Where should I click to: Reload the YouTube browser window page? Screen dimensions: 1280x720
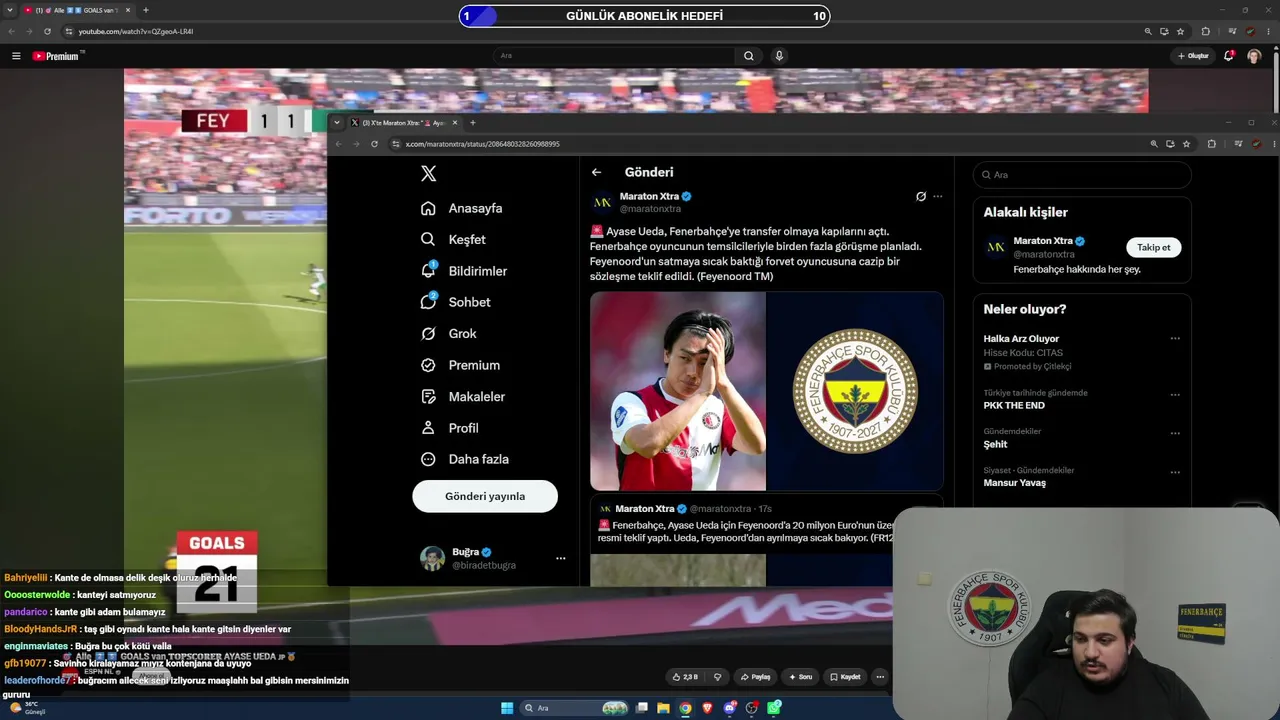tap(47, 31)
